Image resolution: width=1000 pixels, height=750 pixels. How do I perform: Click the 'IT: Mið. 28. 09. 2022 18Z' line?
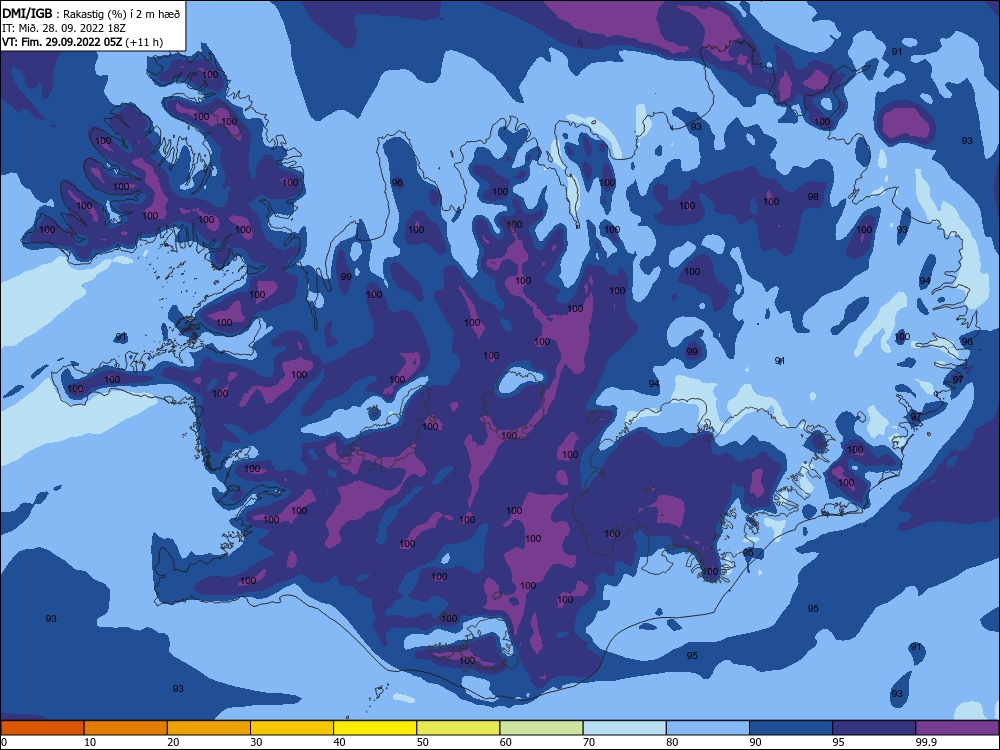(64, 28)
